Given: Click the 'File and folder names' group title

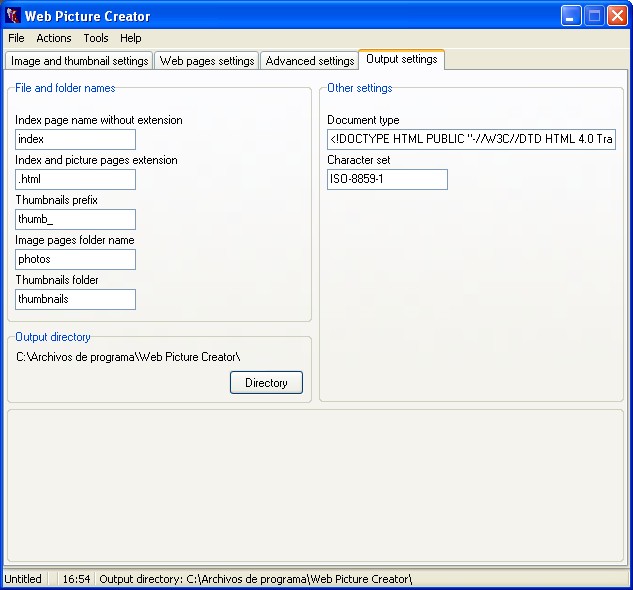Looking at the screenshot, I should point(65,88).
